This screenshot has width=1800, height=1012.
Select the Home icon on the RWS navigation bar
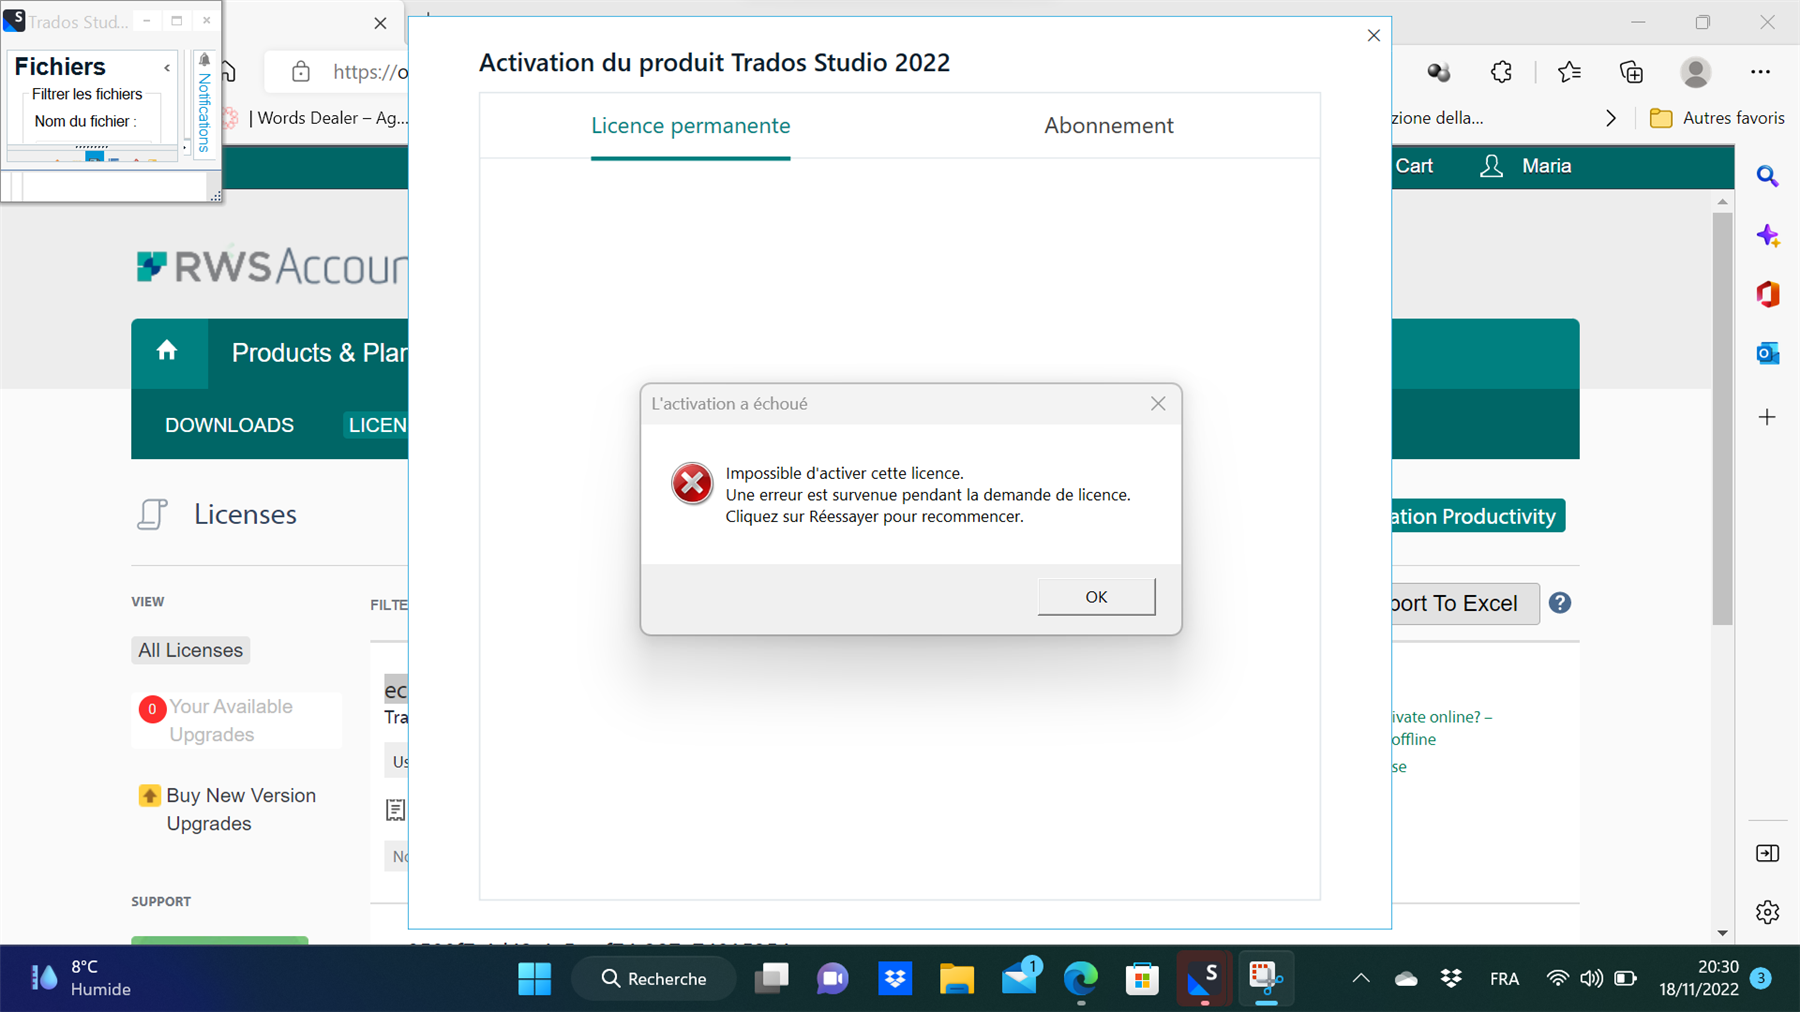[x=168, y=352]
